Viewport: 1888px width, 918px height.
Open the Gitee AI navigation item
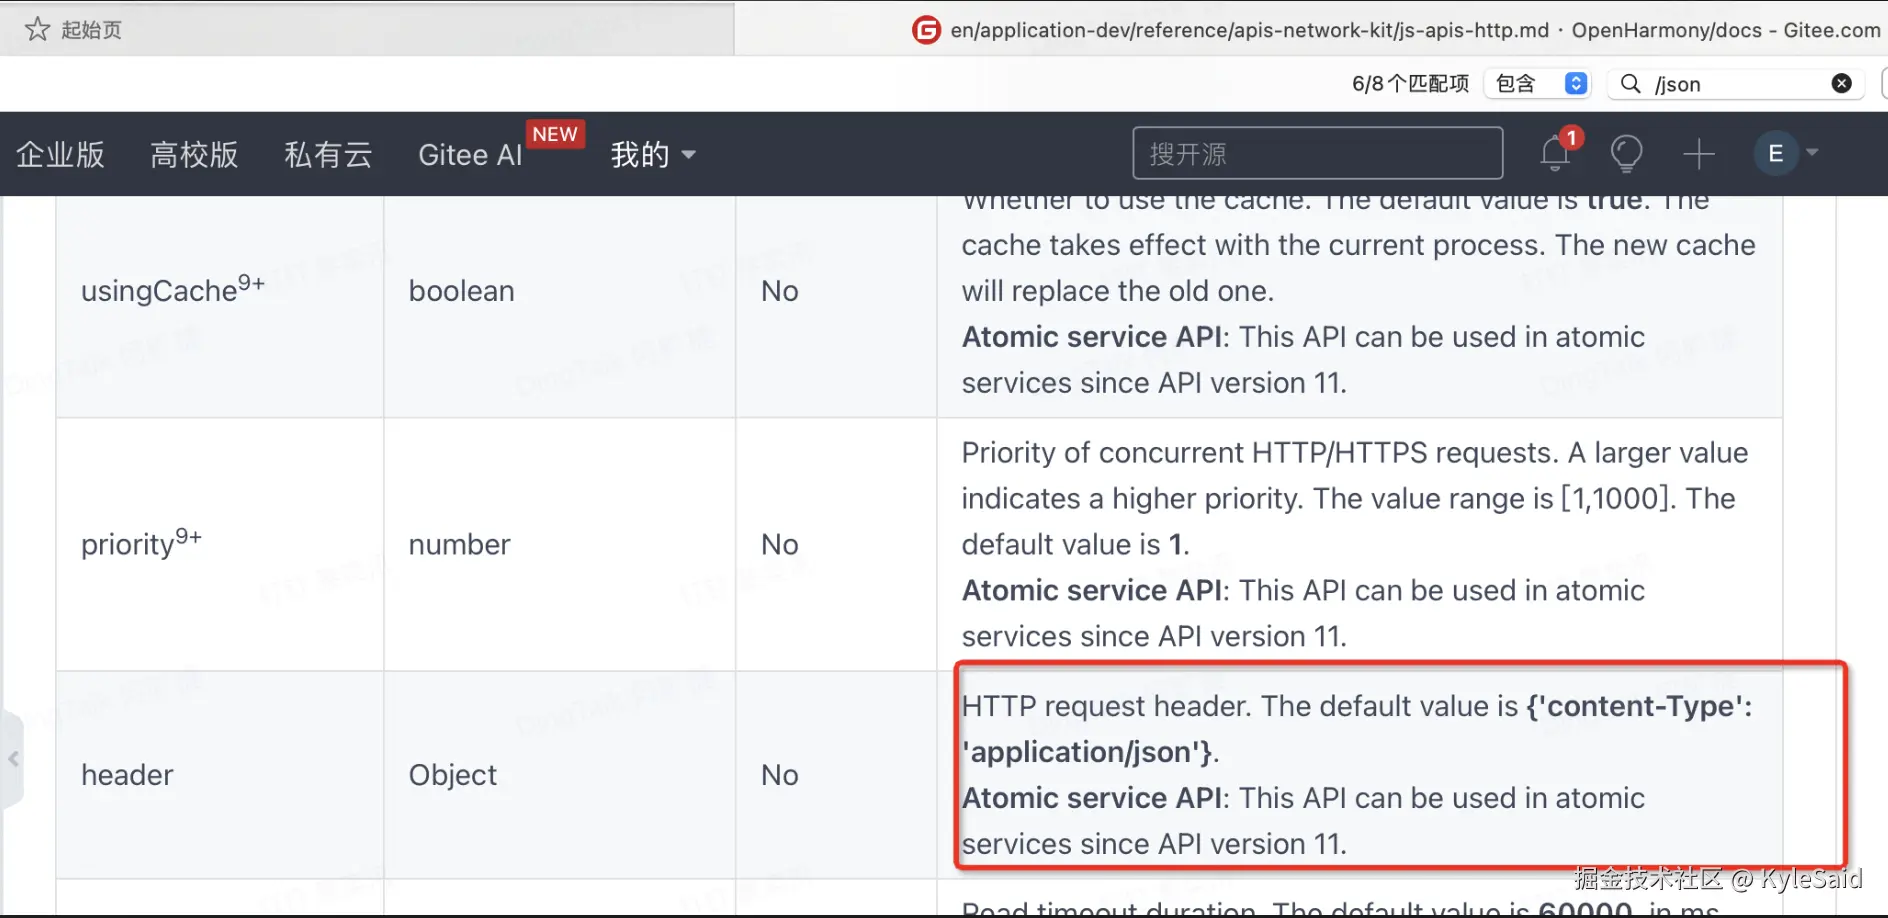(x=470, y=155)
